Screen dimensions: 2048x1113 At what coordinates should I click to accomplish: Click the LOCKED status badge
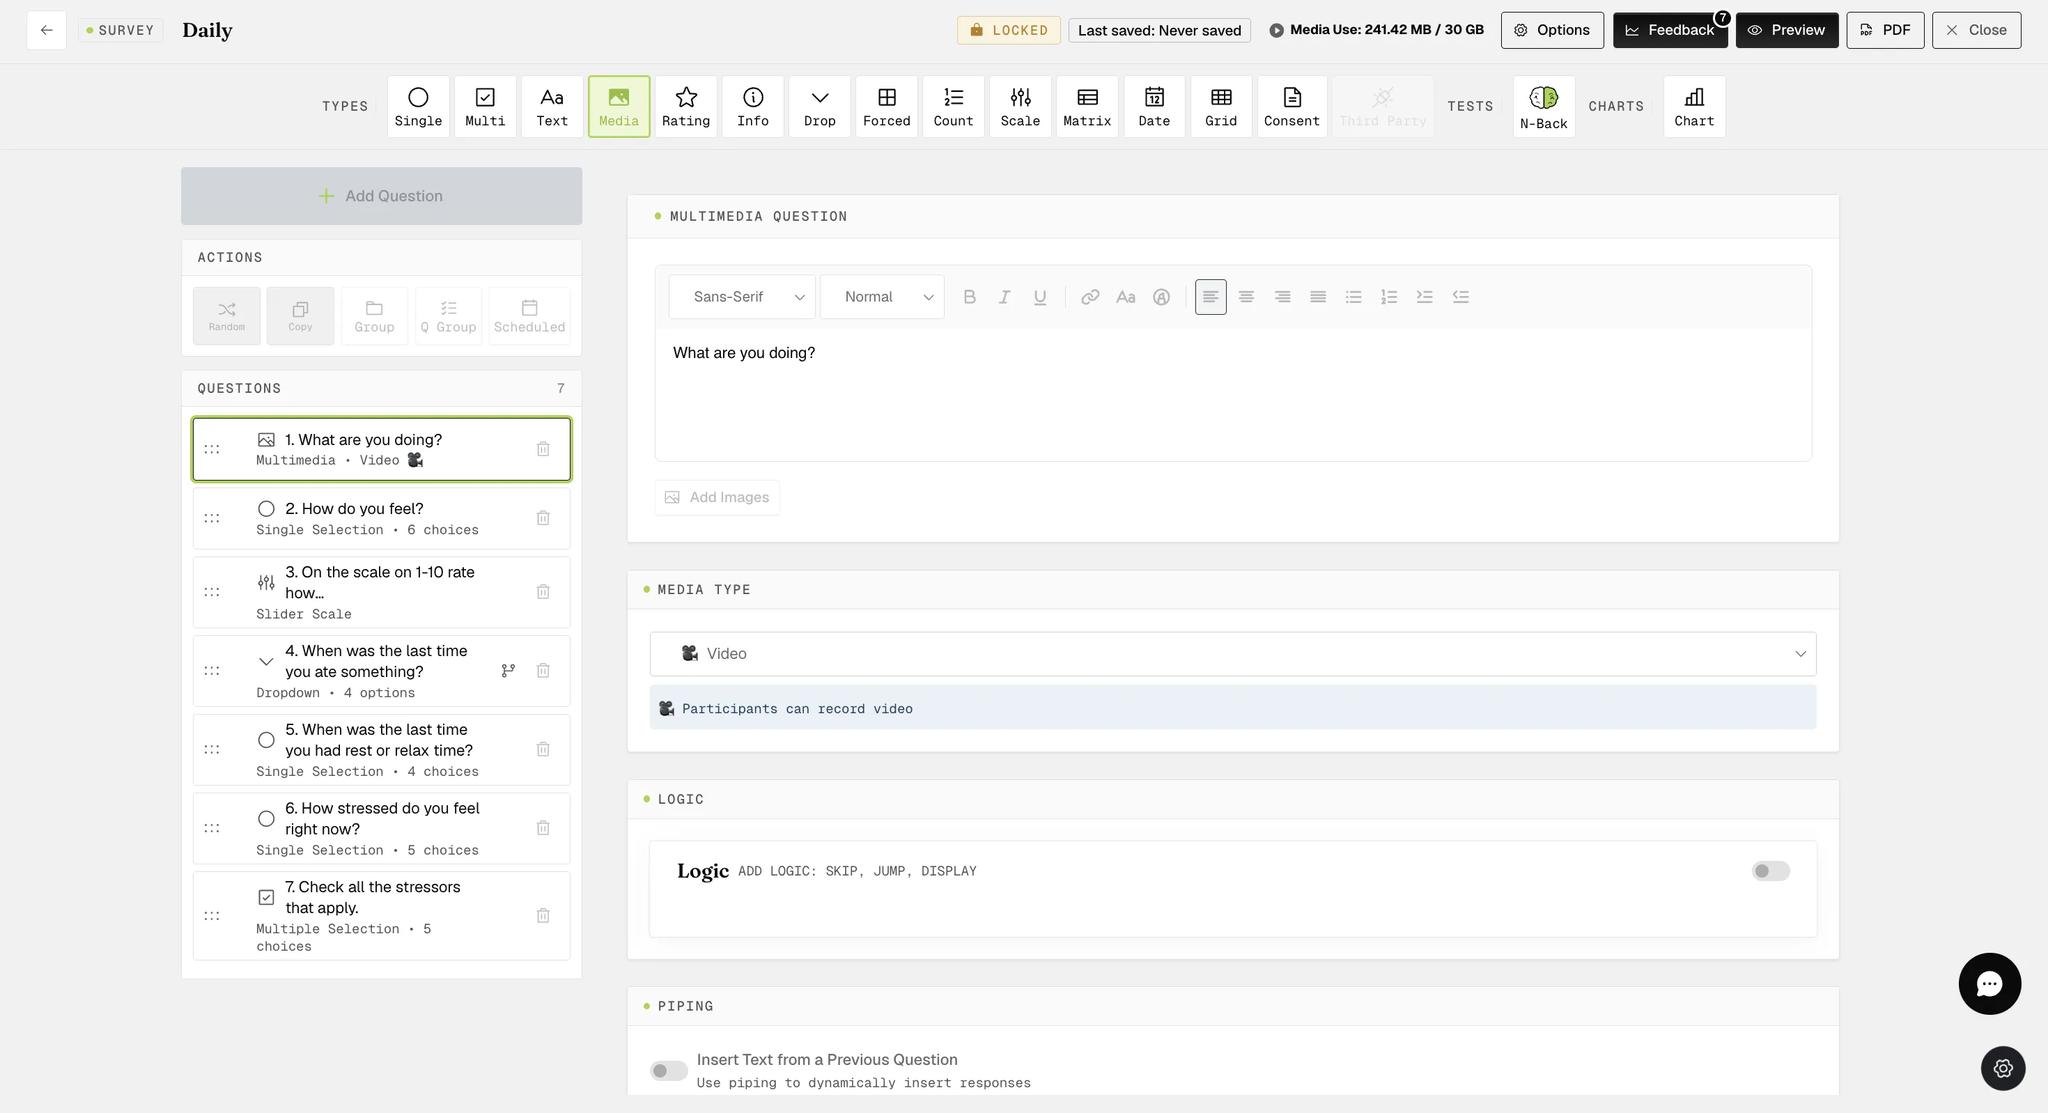pos(1009,30)
